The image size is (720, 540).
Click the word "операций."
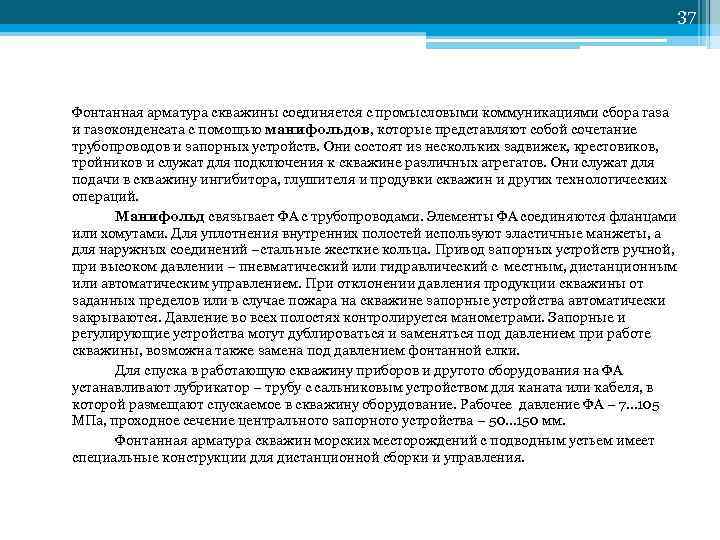click(x=105, y=197)
